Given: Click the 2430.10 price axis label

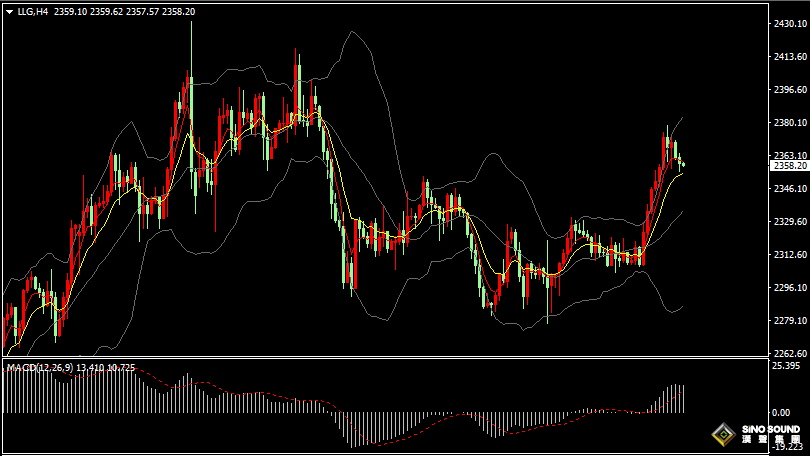Looking at the screenshot, I should (x=787, y=23).
